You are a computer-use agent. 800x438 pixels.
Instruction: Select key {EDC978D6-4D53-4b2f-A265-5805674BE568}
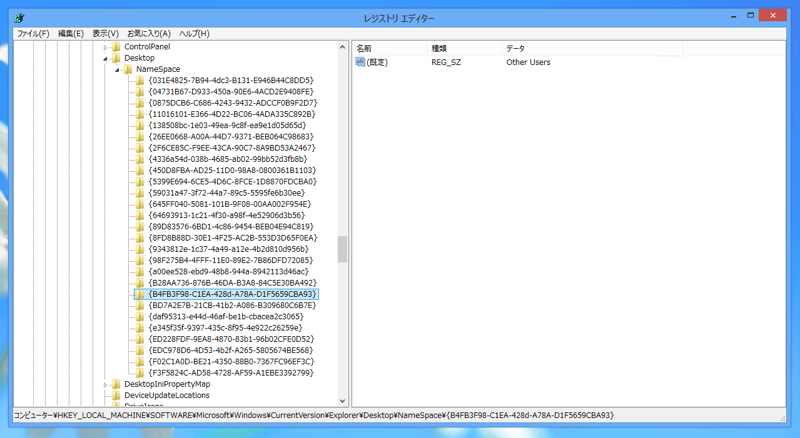(231, 350)
